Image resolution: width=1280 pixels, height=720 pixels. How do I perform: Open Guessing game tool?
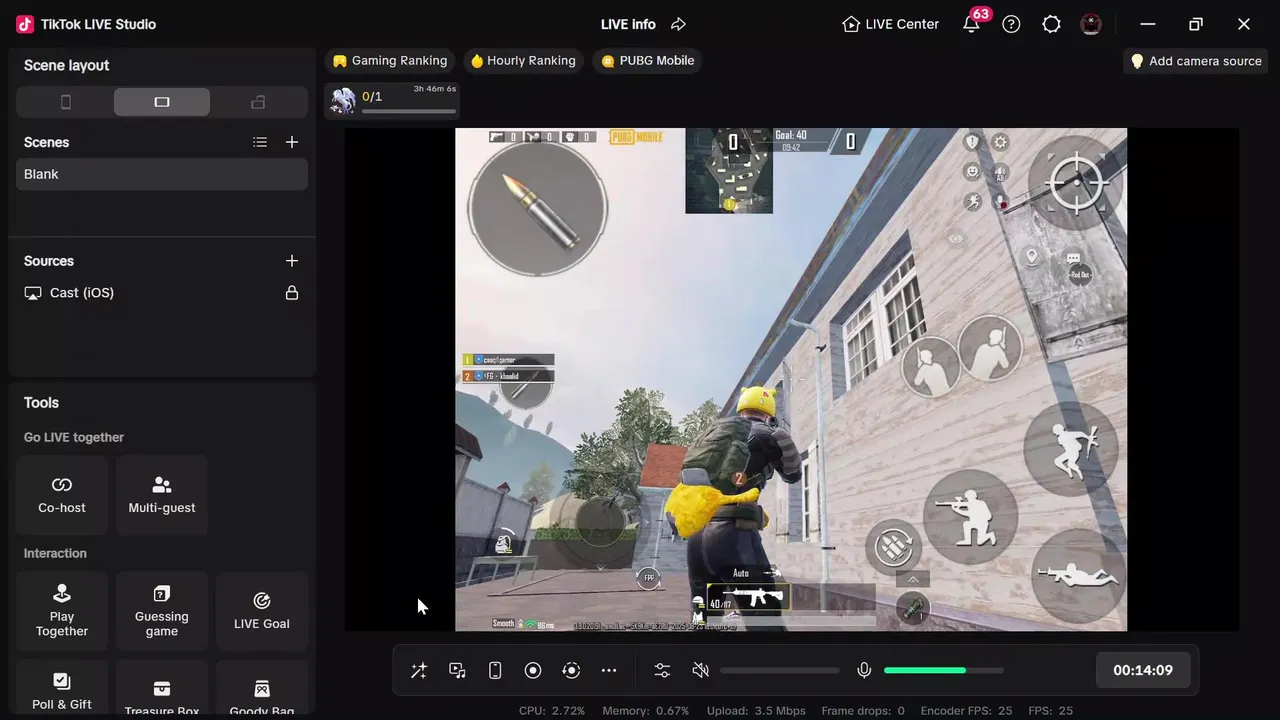(x=162, y=611)
